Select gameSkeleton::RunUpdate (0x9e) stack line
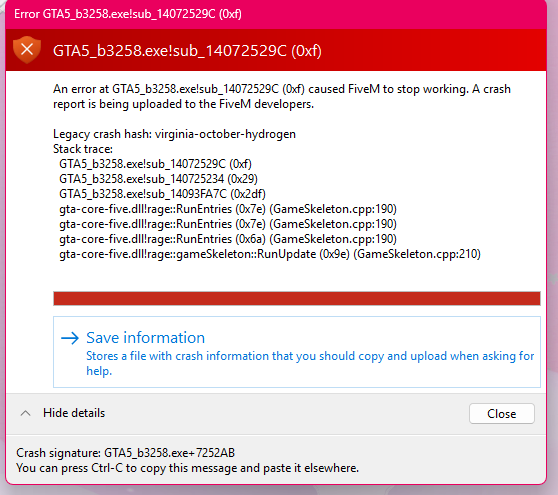 270,254
